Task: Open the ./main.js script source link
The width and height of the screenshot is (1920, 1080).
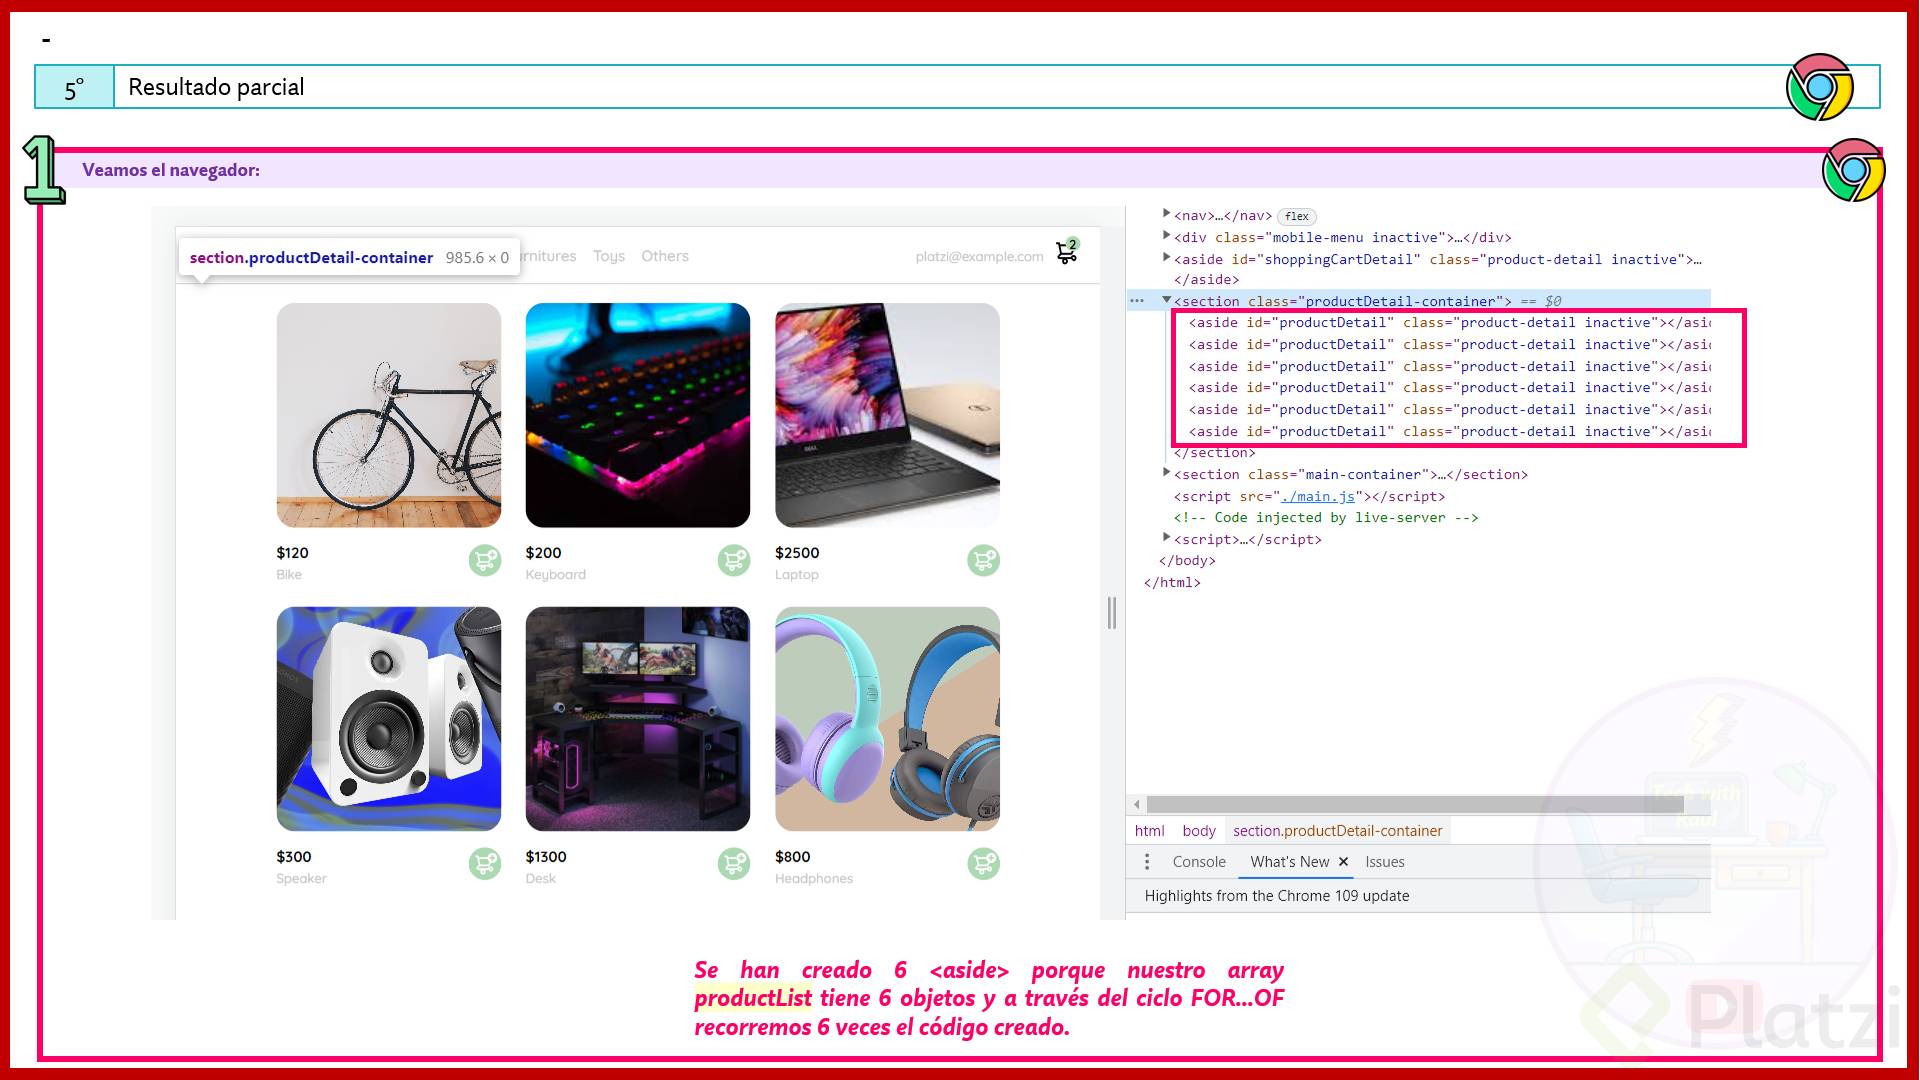Action: pos(1318,496)
